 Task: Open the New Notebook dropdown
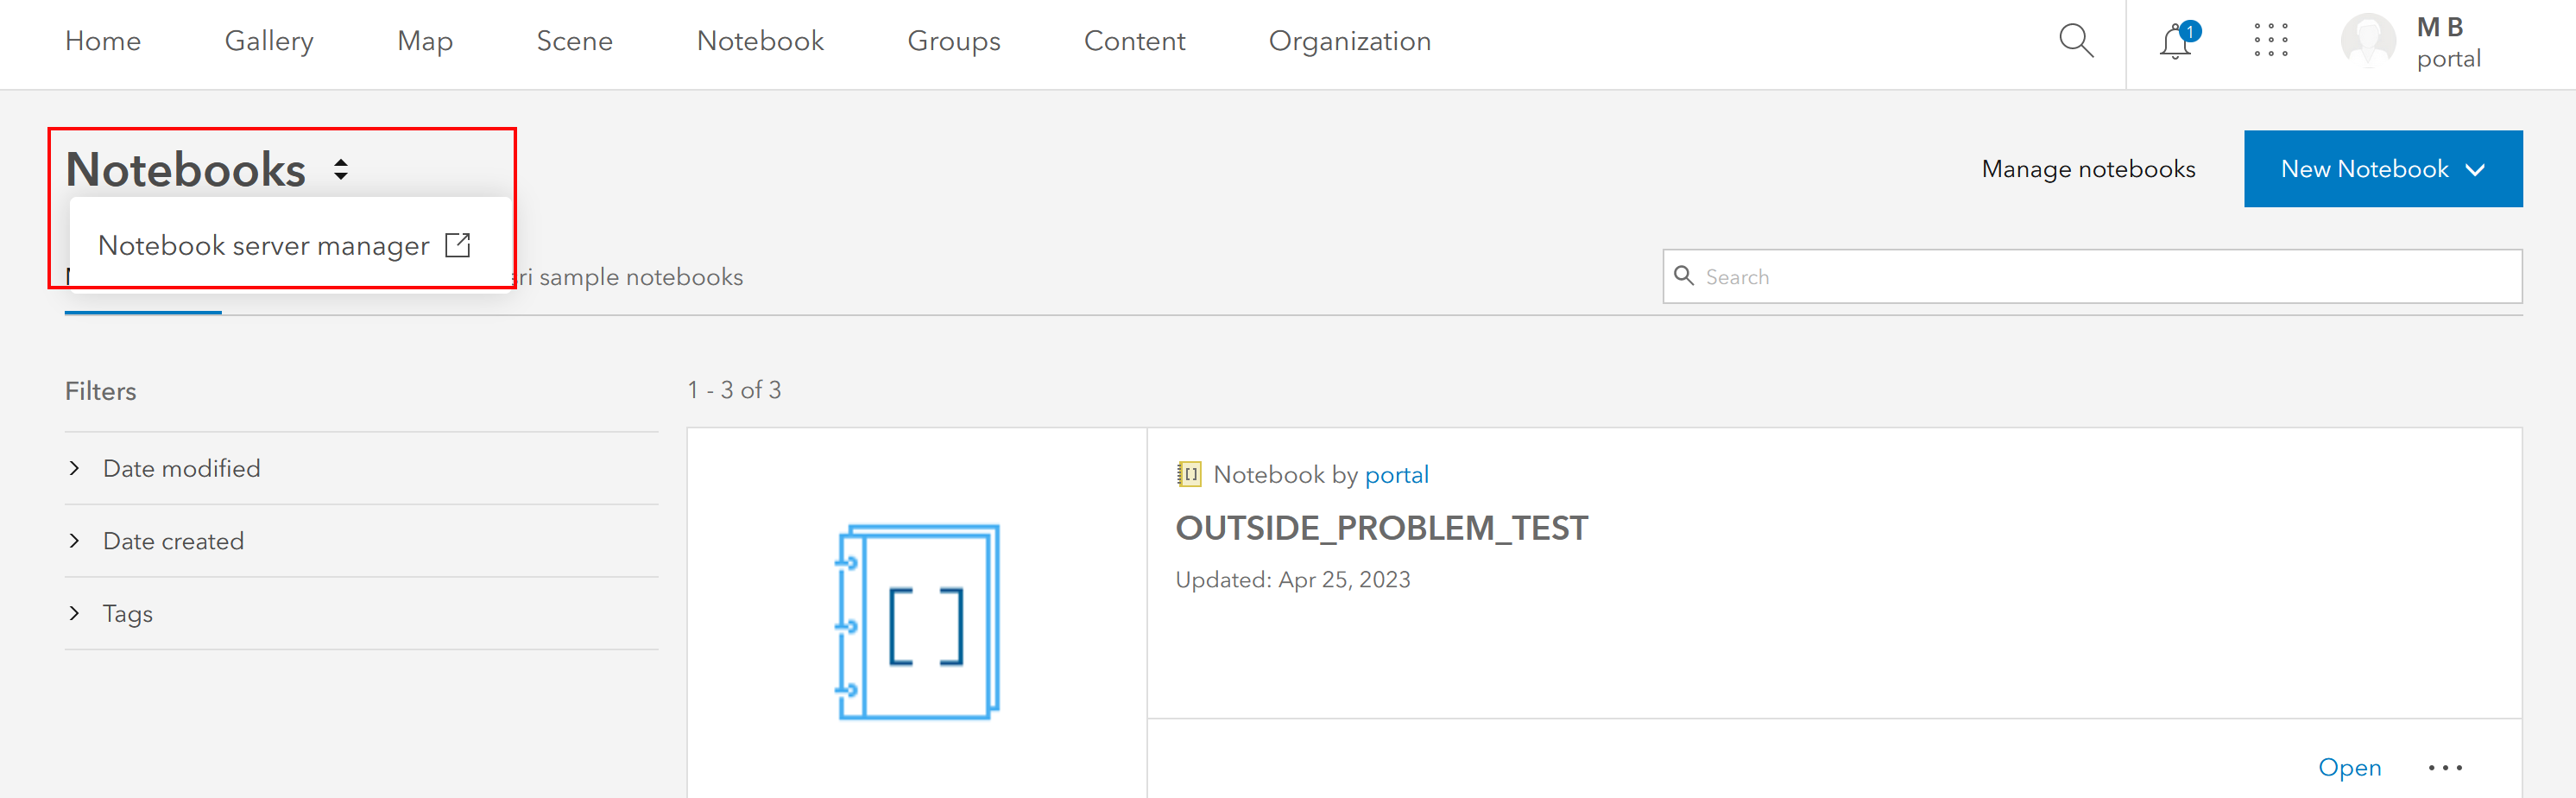2382,169
